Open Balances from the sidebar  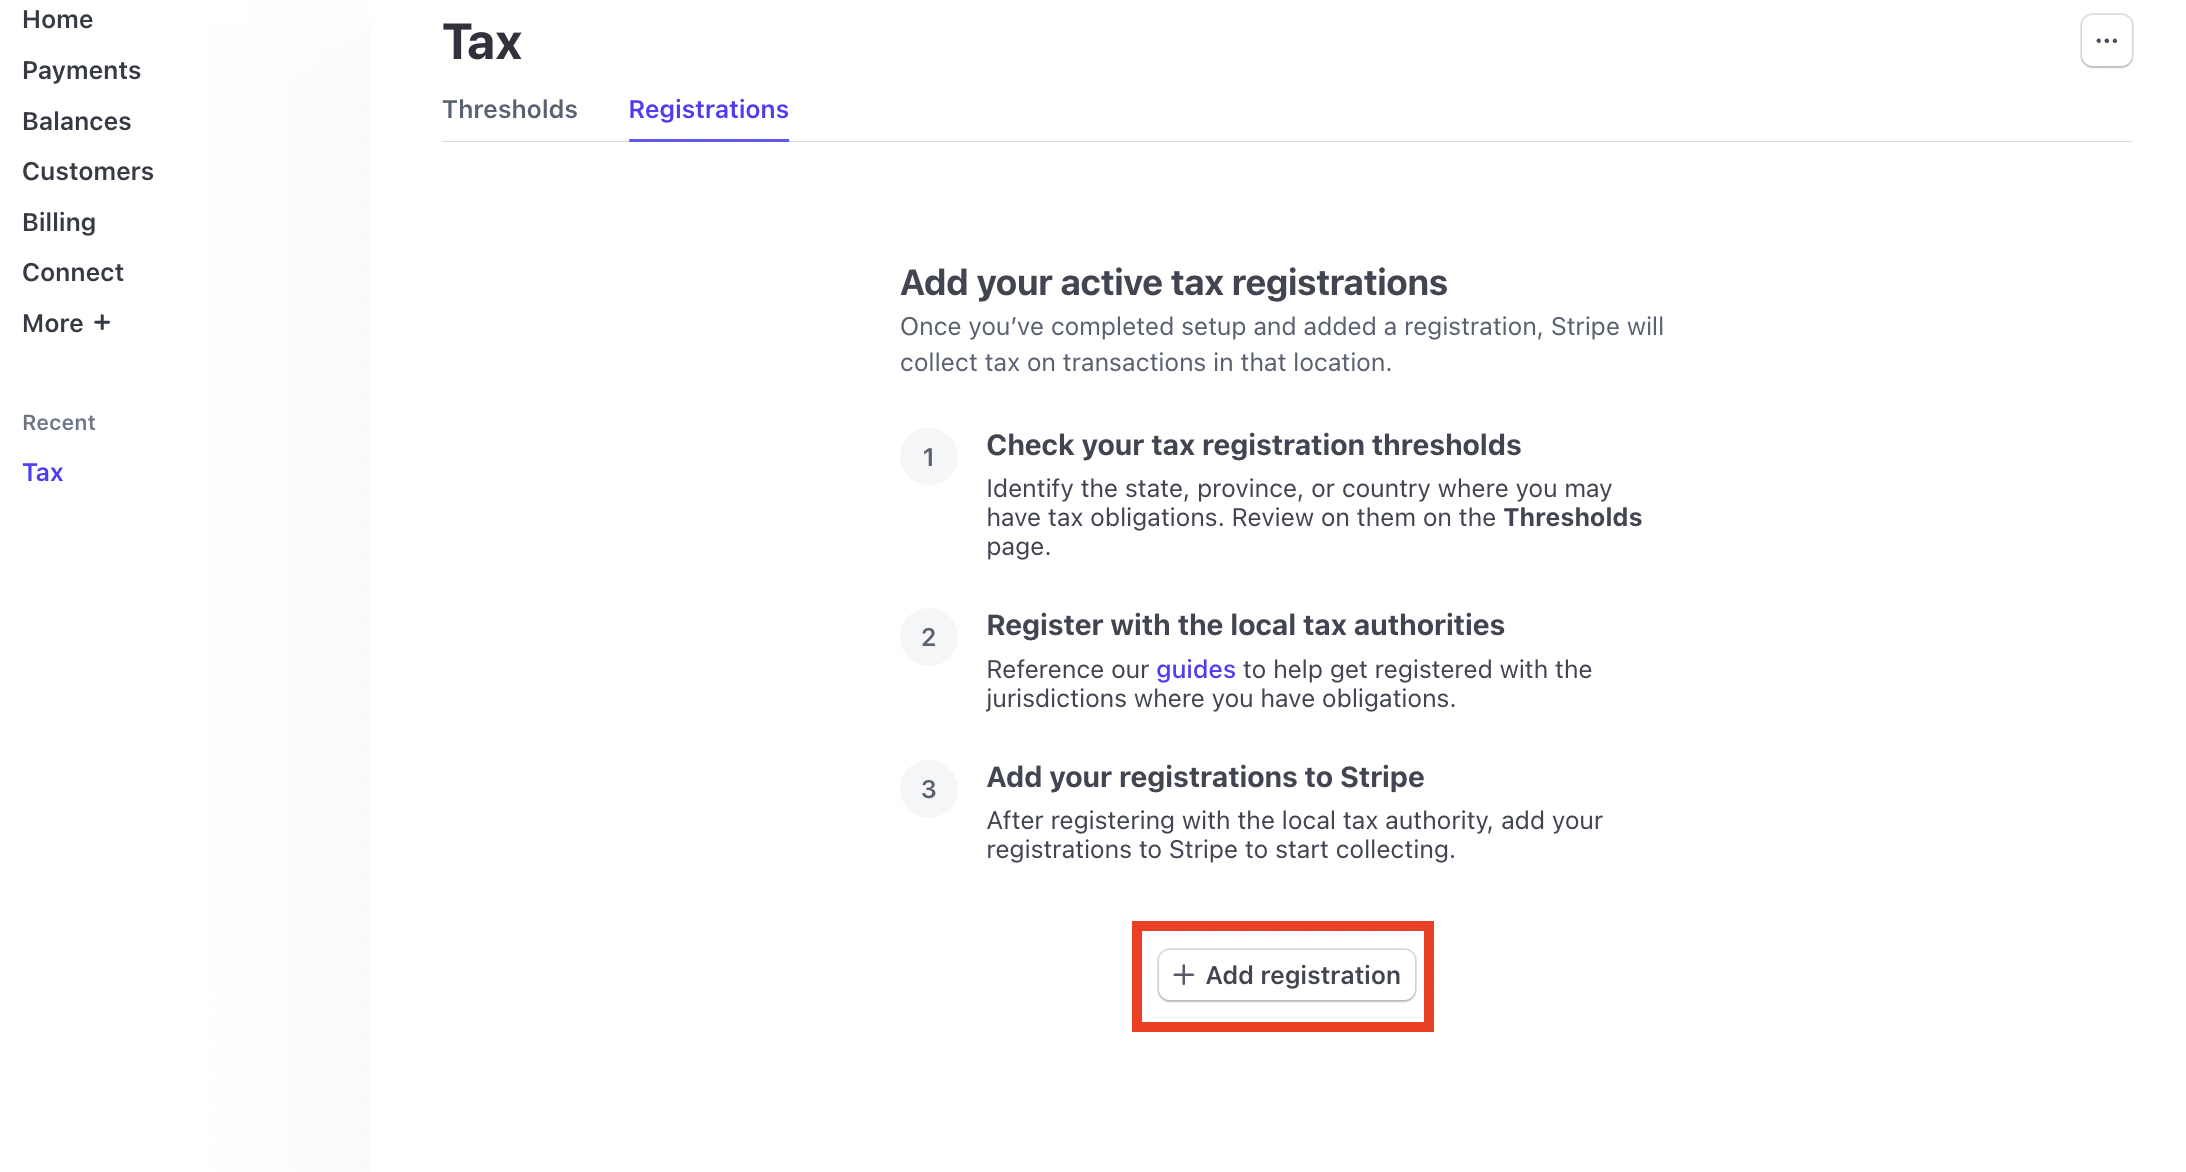coord(76,120)
